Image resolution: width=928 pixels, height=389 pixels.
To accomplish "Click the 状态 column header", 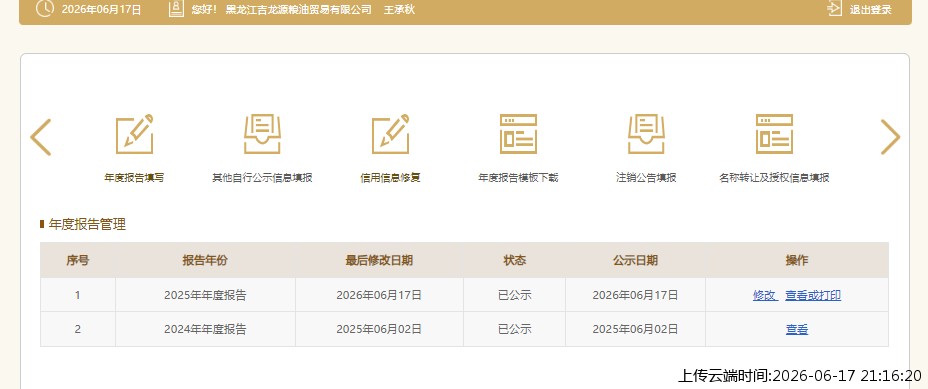I will [514, 260].
